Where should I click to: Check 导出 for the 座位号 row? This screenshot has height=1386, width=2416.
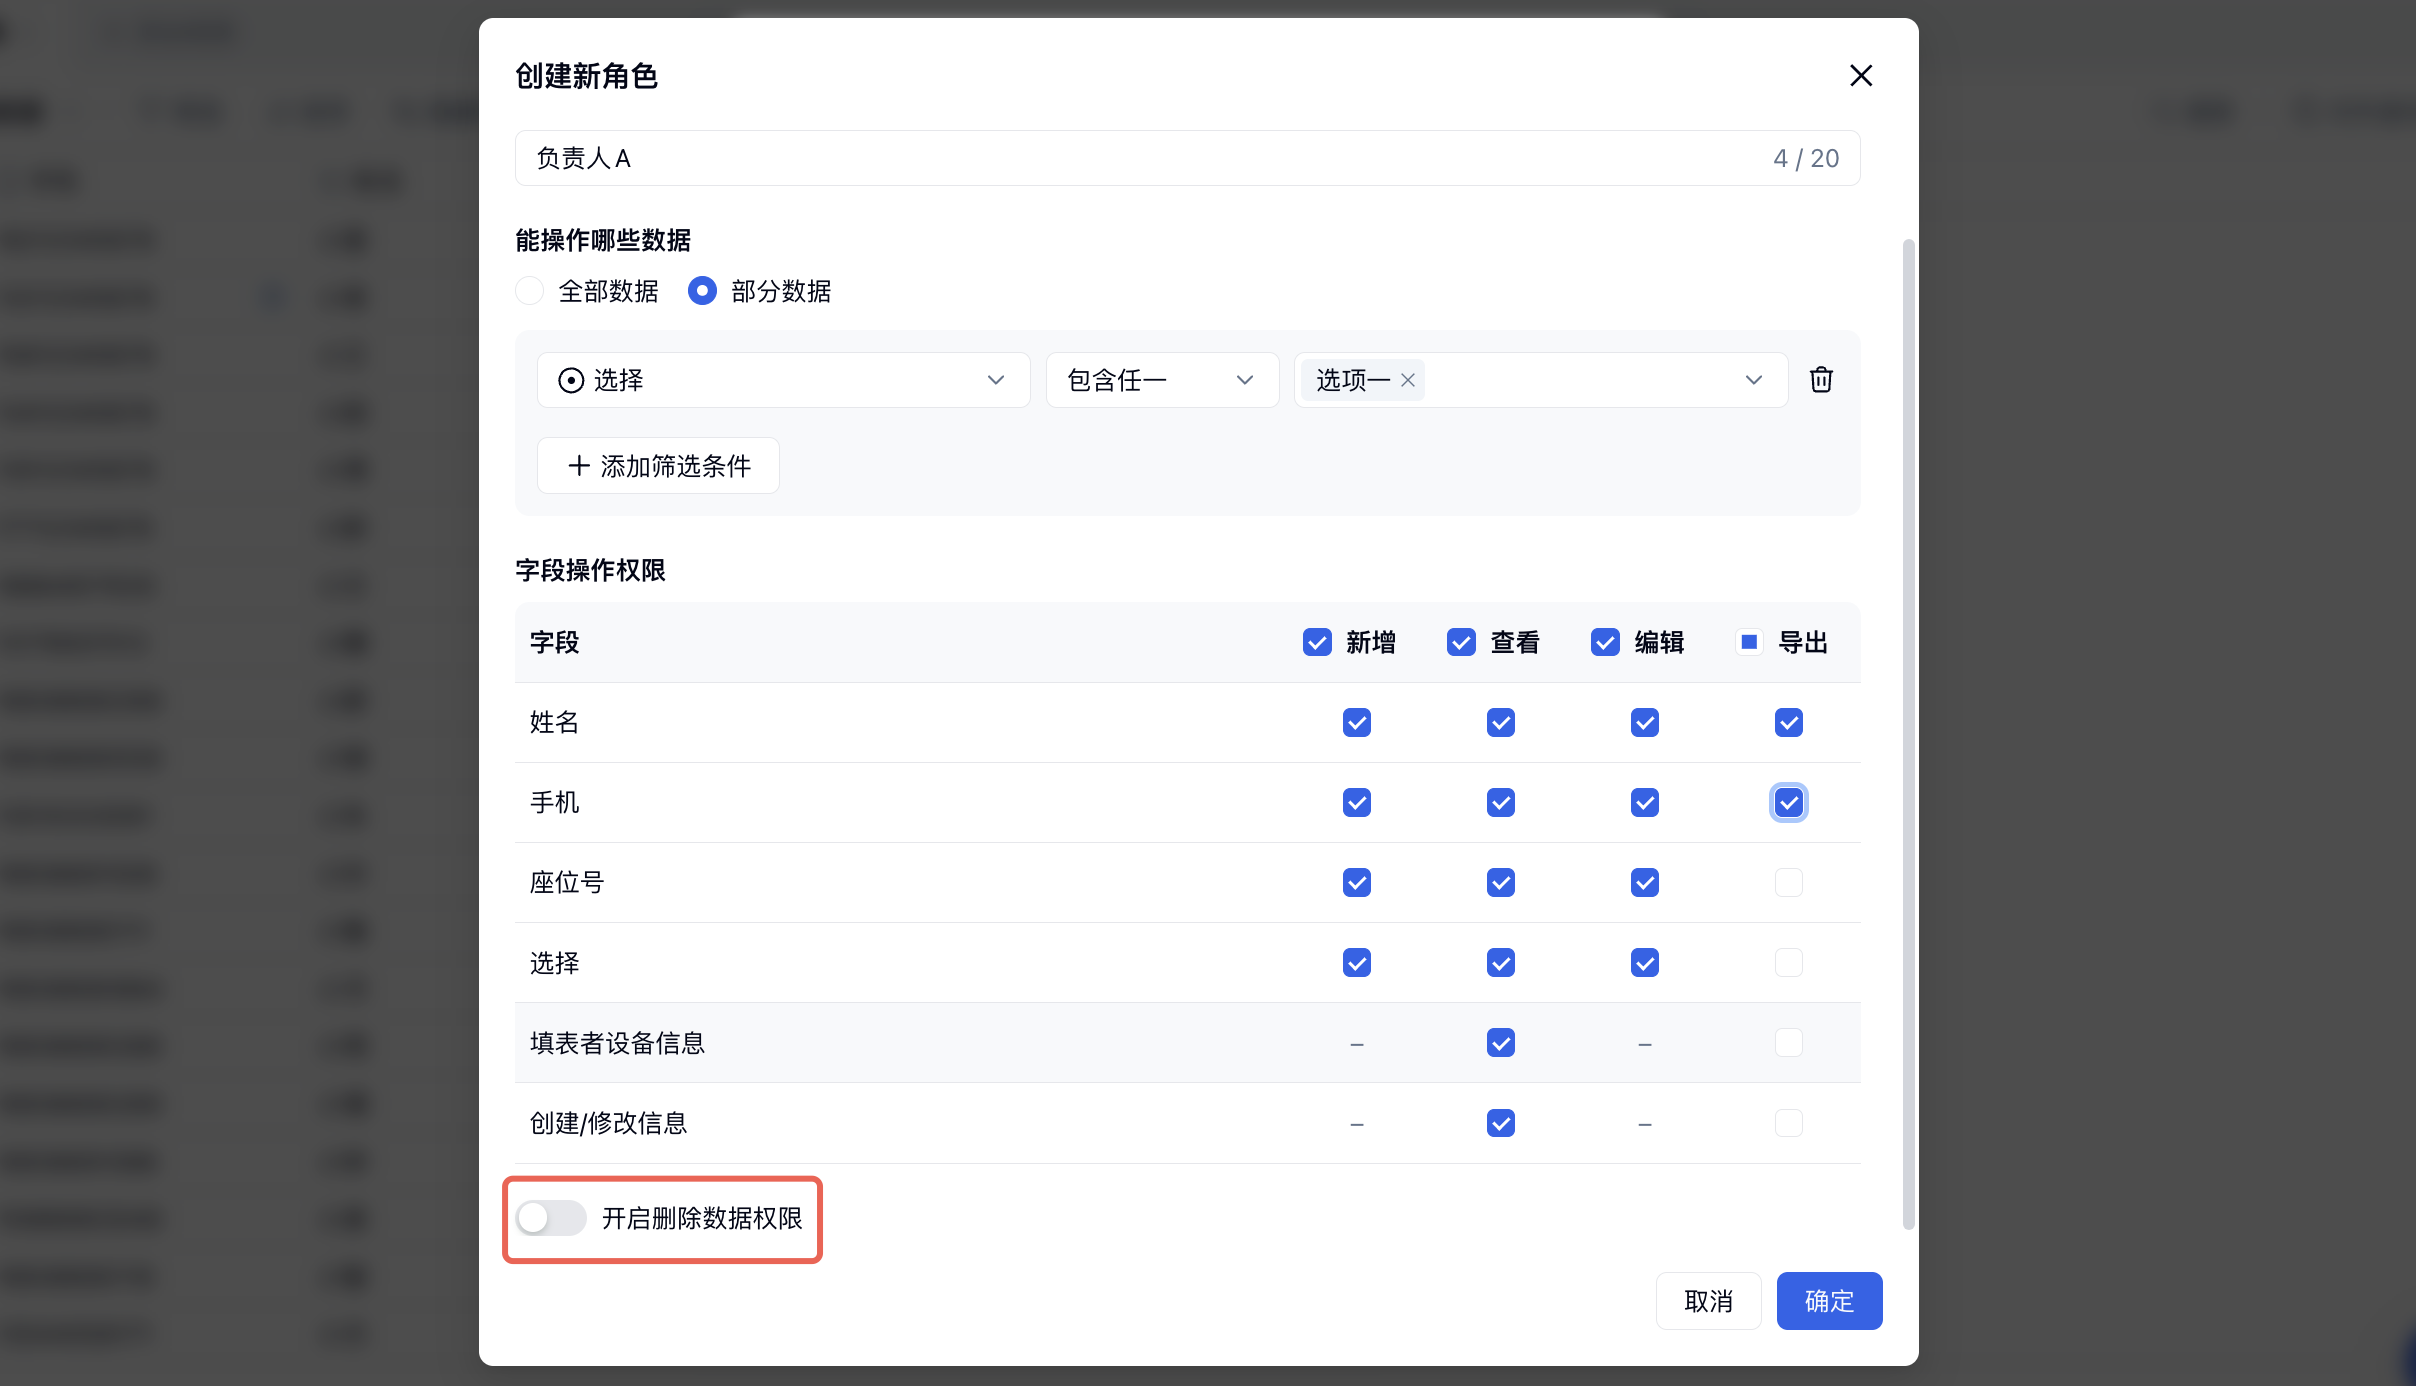pos(1789,882)
